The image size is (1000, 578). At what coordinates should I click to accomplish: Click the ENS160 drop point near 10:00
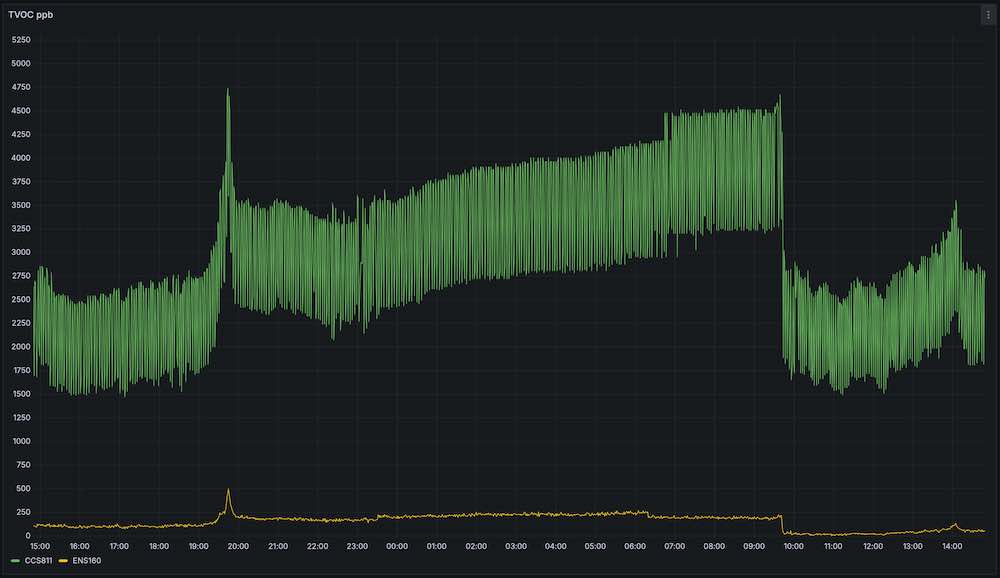click(783, 524)
